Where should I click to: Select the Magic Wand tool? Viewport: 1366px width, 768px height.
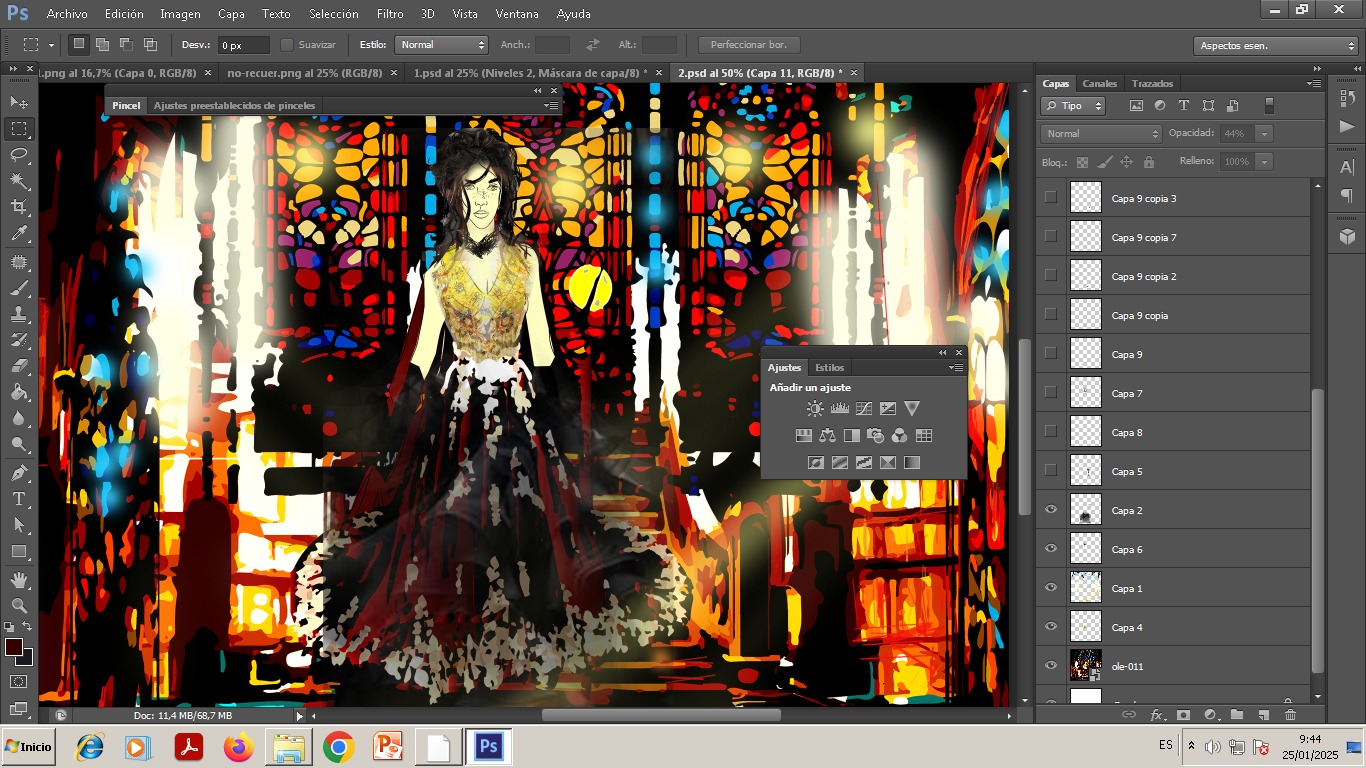pyautogui.click(x=19, y=181)
